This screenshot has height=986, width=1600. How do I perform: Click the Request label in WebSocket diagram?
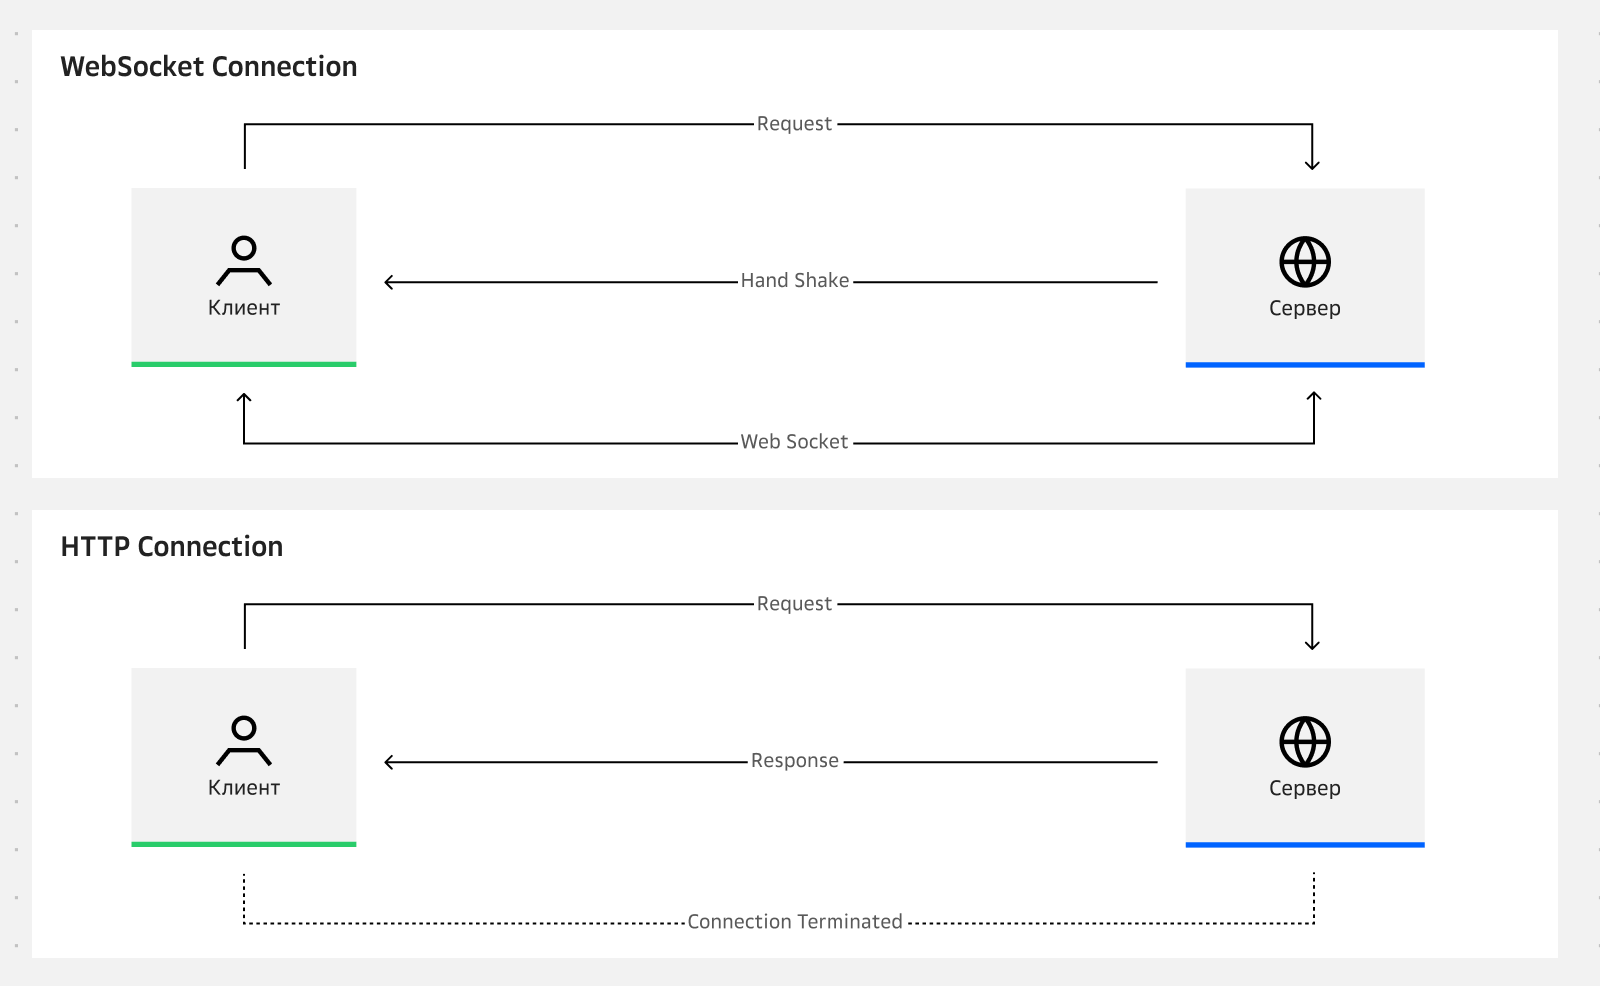[x=794, y=124]
